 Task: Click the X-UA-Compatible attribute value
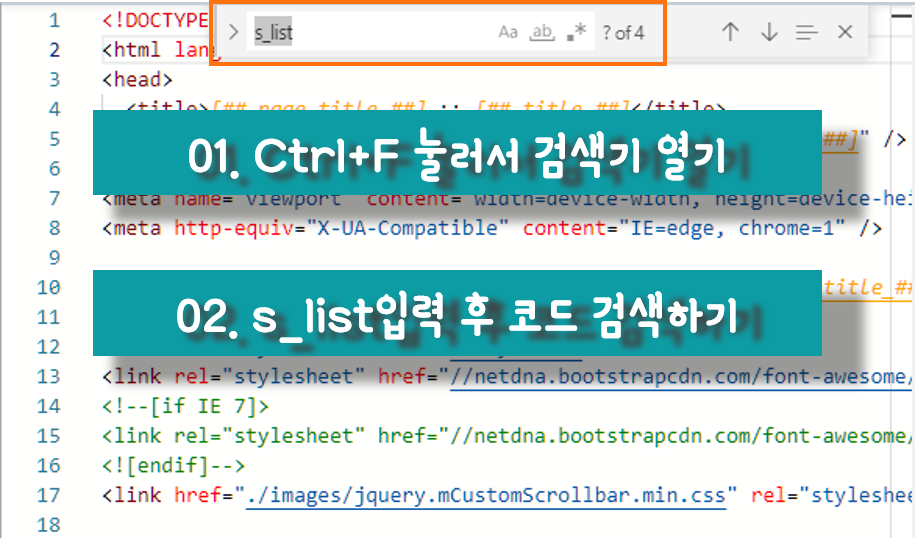[x=407, y=228]
